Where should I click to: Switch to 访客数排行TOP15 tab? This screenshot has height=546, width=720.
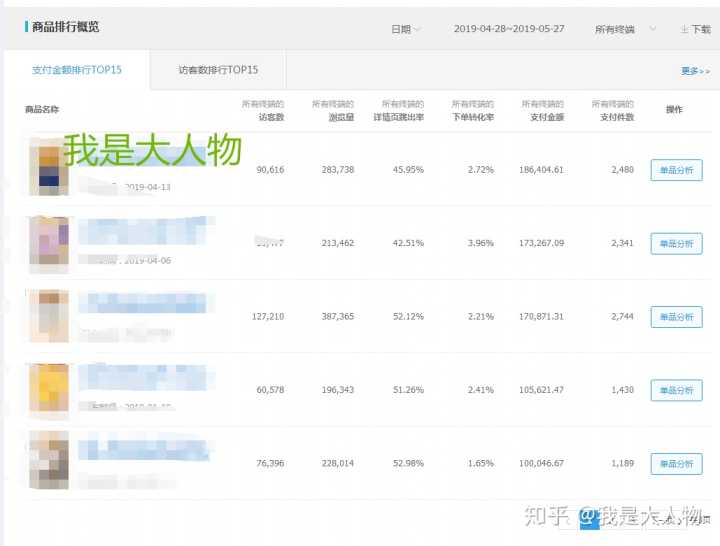point(218,70)
